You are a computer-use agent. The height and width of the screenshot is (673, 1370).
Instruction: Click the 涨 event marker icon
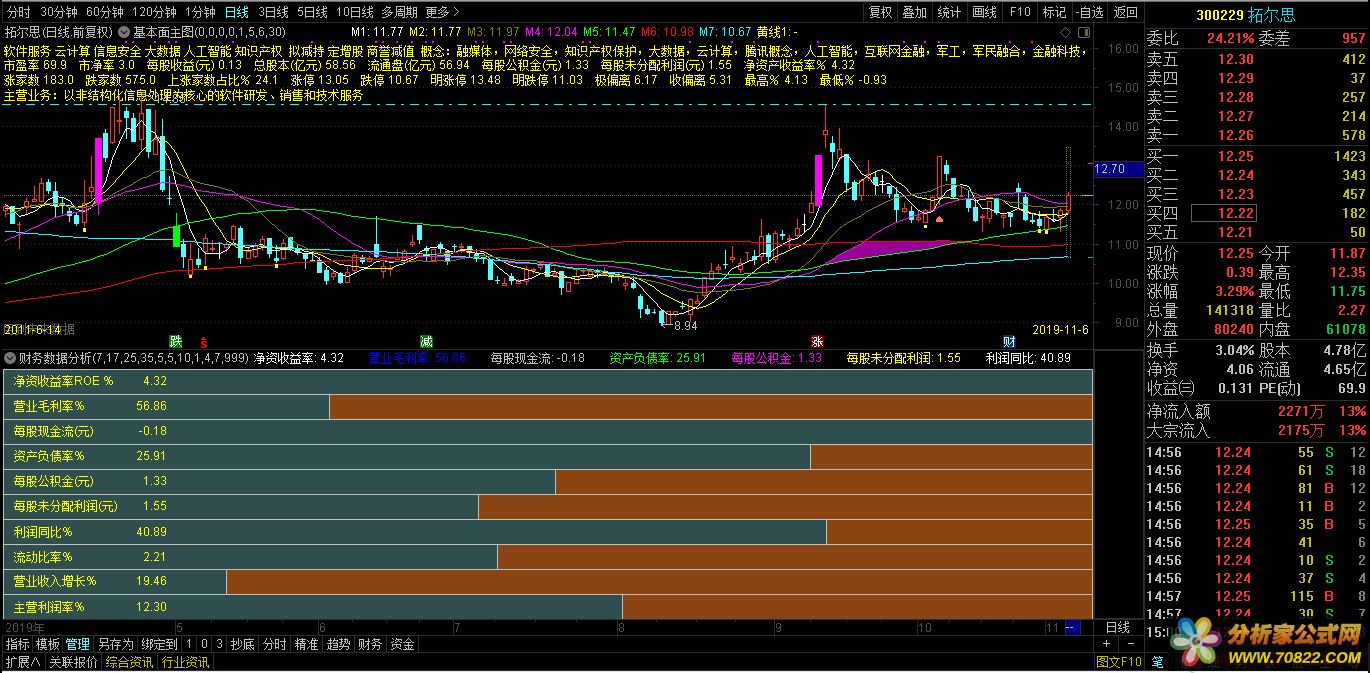tap(817, 341)
